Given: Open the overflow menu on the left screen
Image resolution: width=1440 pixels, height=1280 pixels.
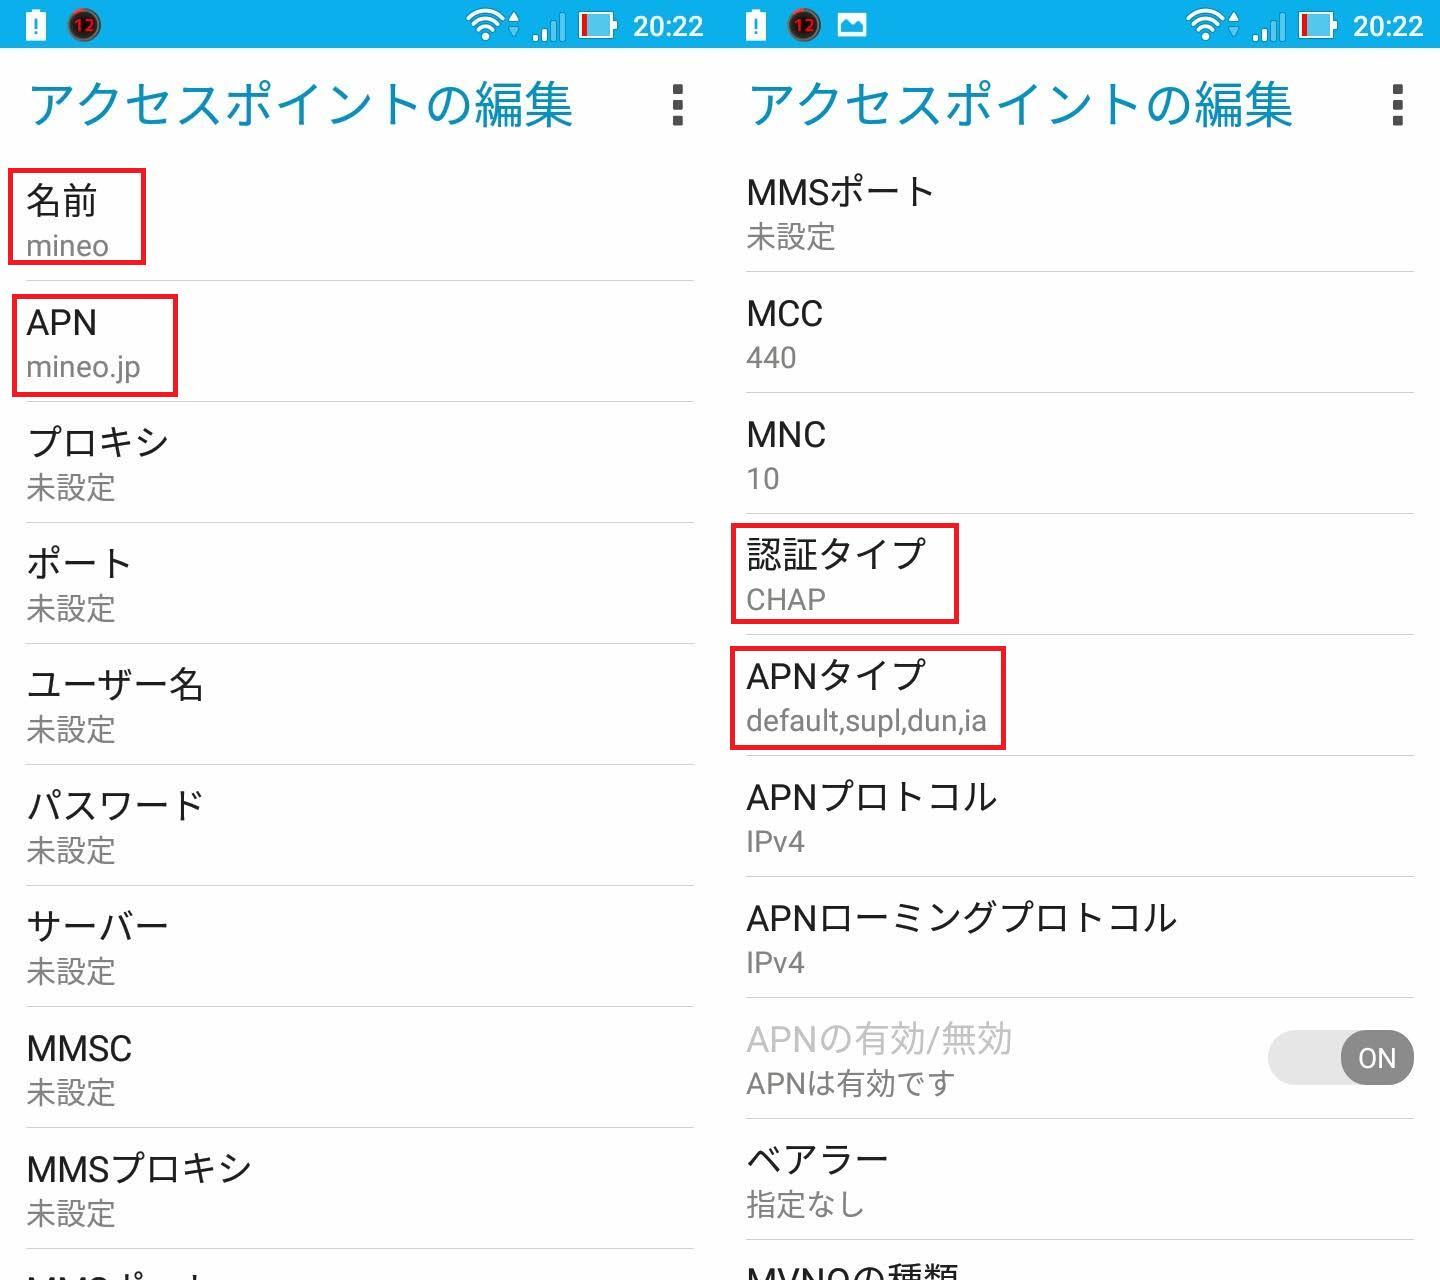Looking at the screenshot, I should 678,105.
